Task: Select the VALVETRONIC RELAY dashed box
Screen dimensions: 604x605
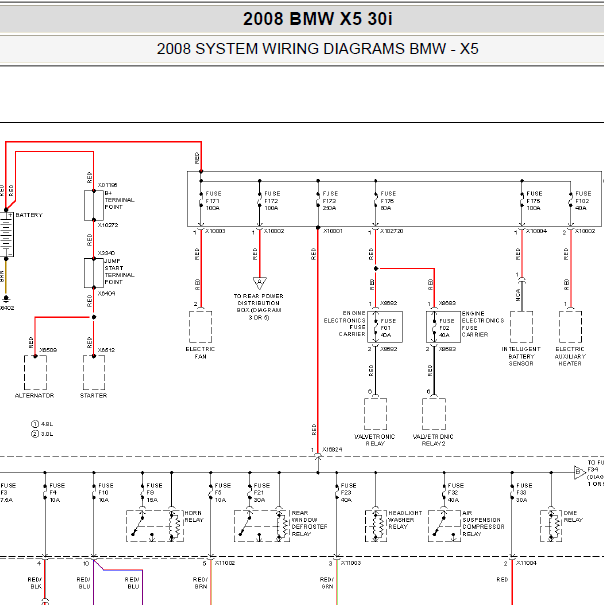Action: (x=376, y=414)
